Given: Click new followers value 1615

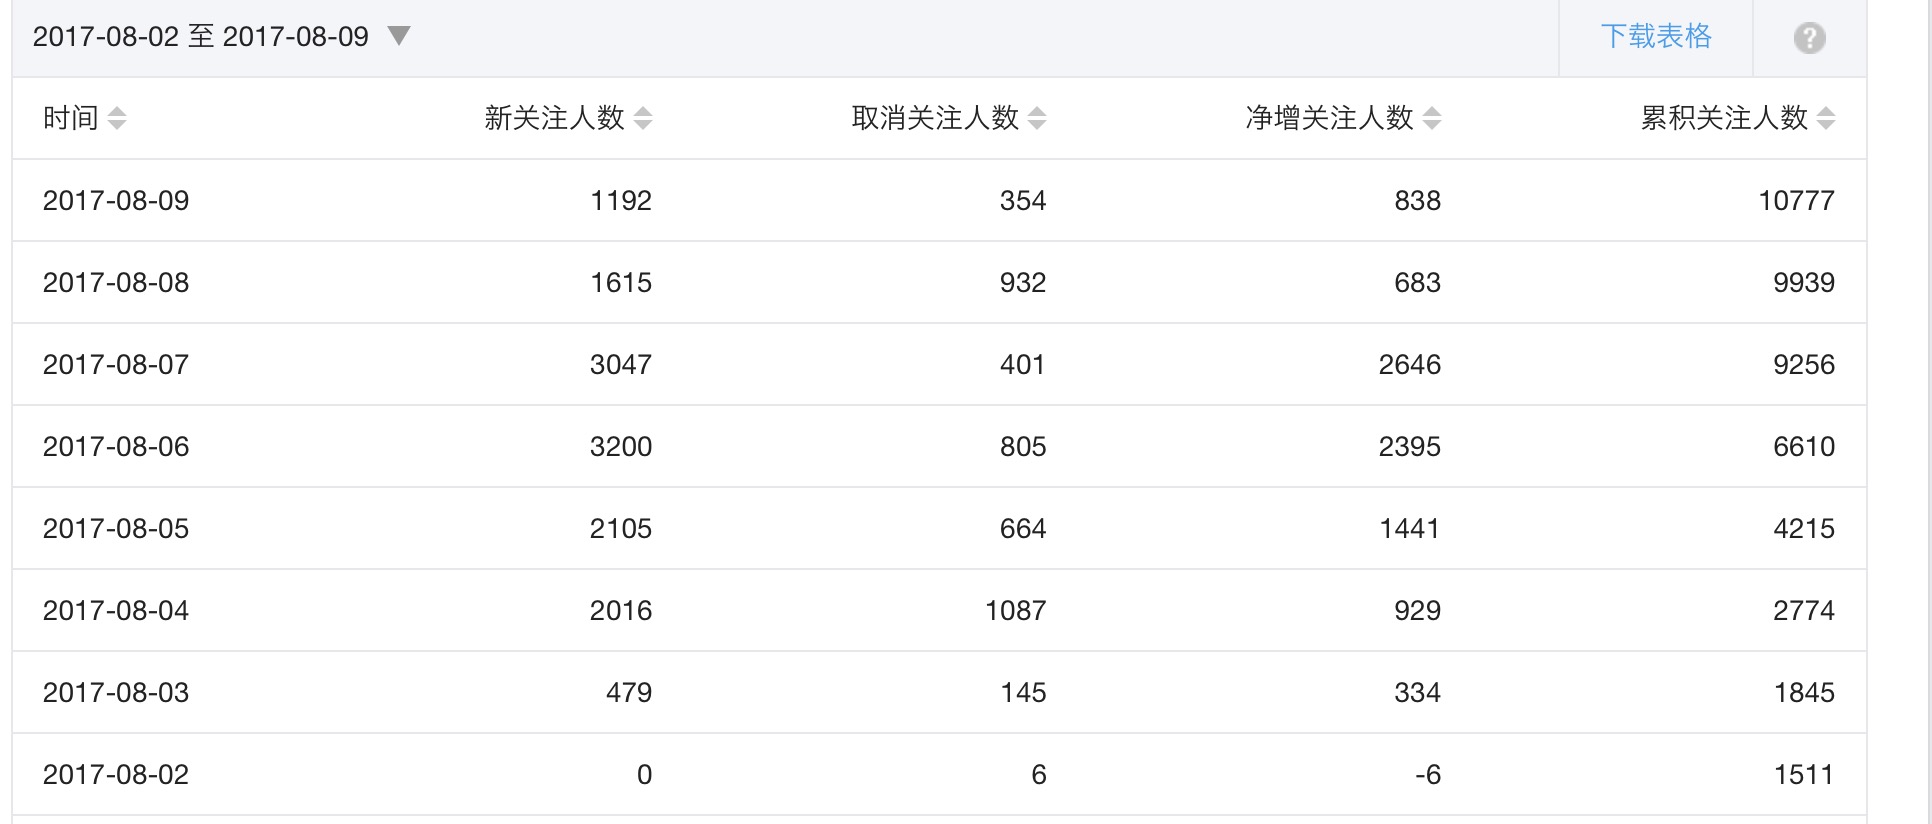Looking at the screenshot, I should click(621, 282).
